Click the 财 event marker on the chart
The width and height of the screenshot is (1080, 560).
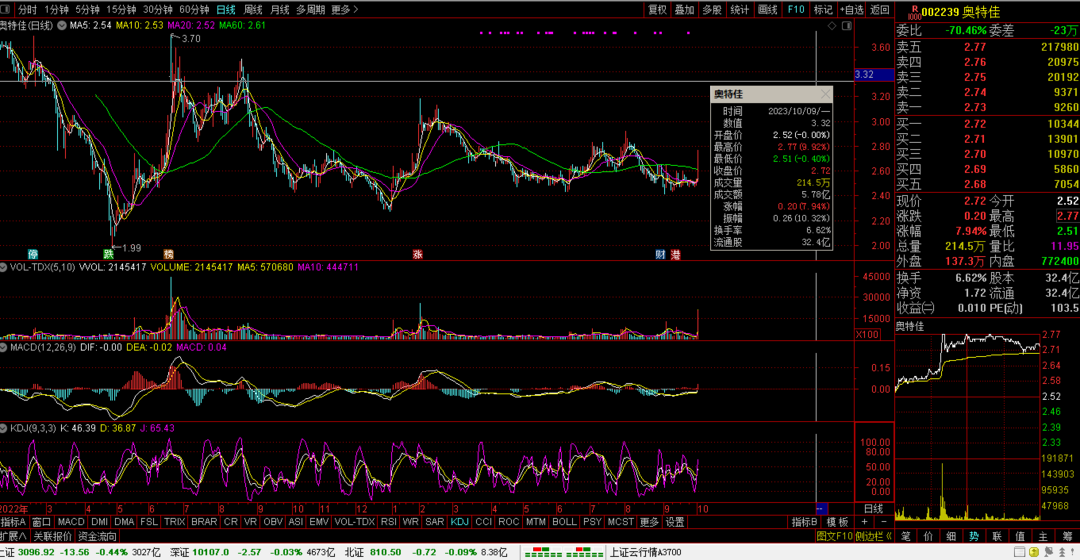pyautogui.click(x=660, y=254)
